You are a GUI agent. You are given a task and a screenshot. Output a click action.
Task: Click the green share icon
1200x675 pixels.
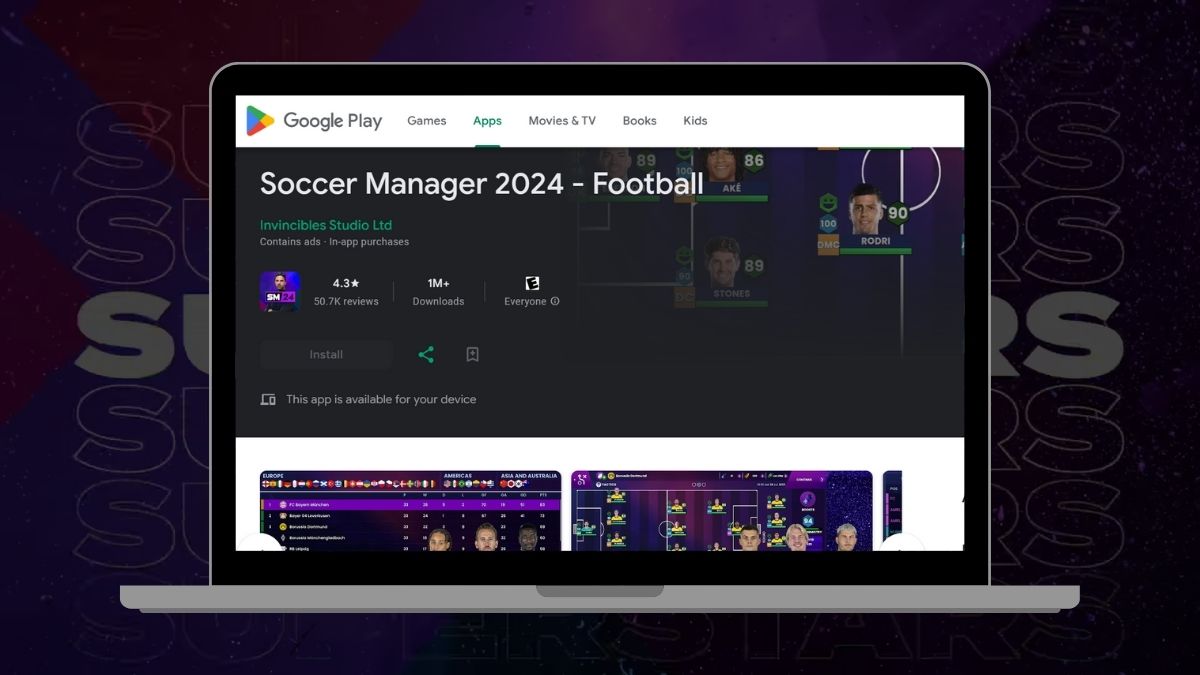(x=426, y=355)
